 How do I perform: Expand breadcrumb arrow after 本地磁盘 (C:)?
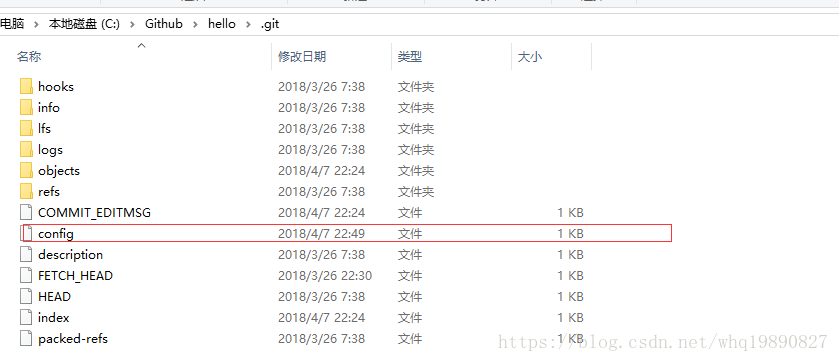[x=132, y=24]
